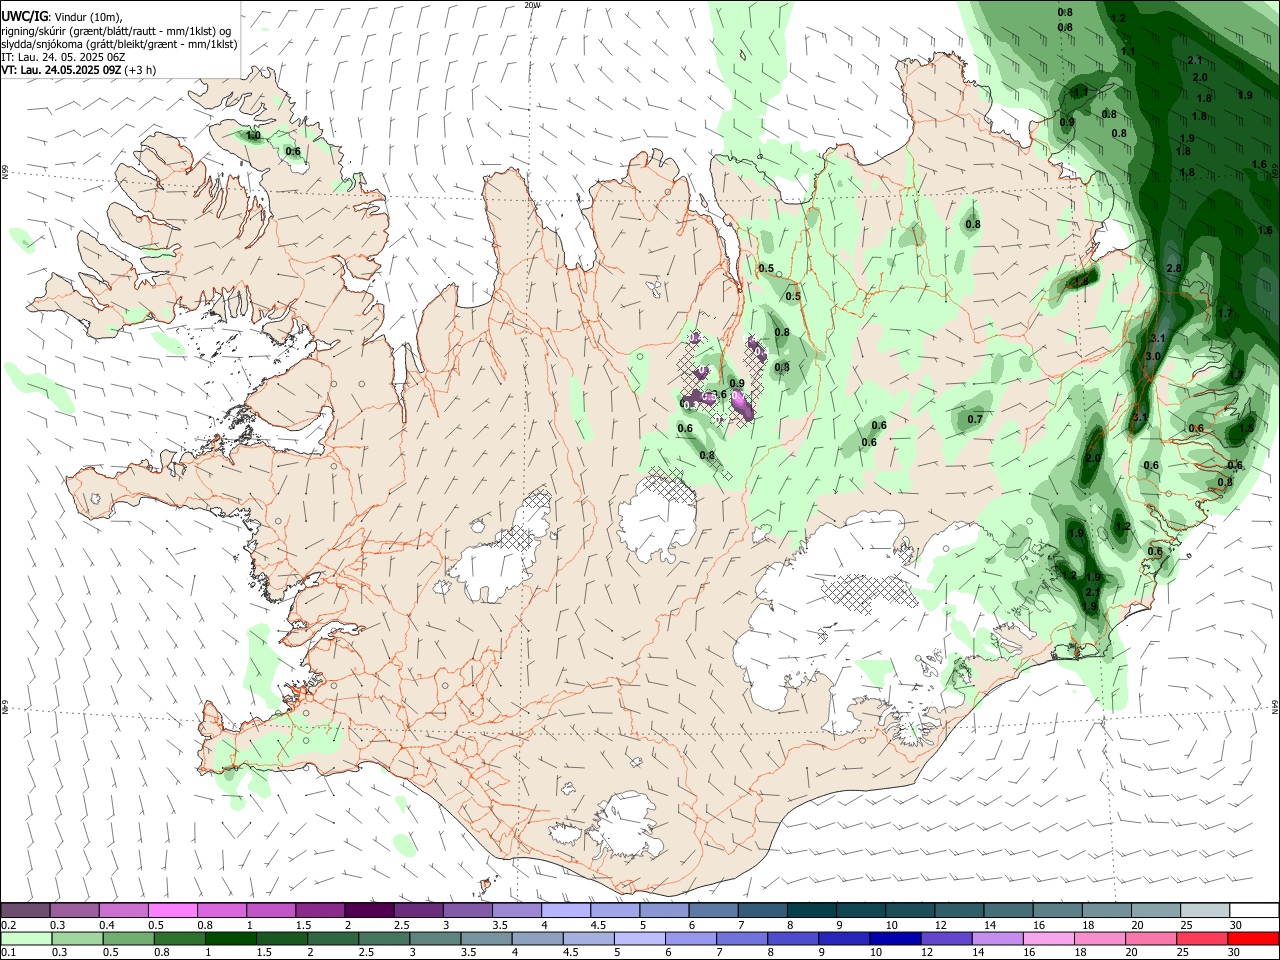Pick the pale green 0.1–0.3 swatch in lower legend

tap(26, 939)
